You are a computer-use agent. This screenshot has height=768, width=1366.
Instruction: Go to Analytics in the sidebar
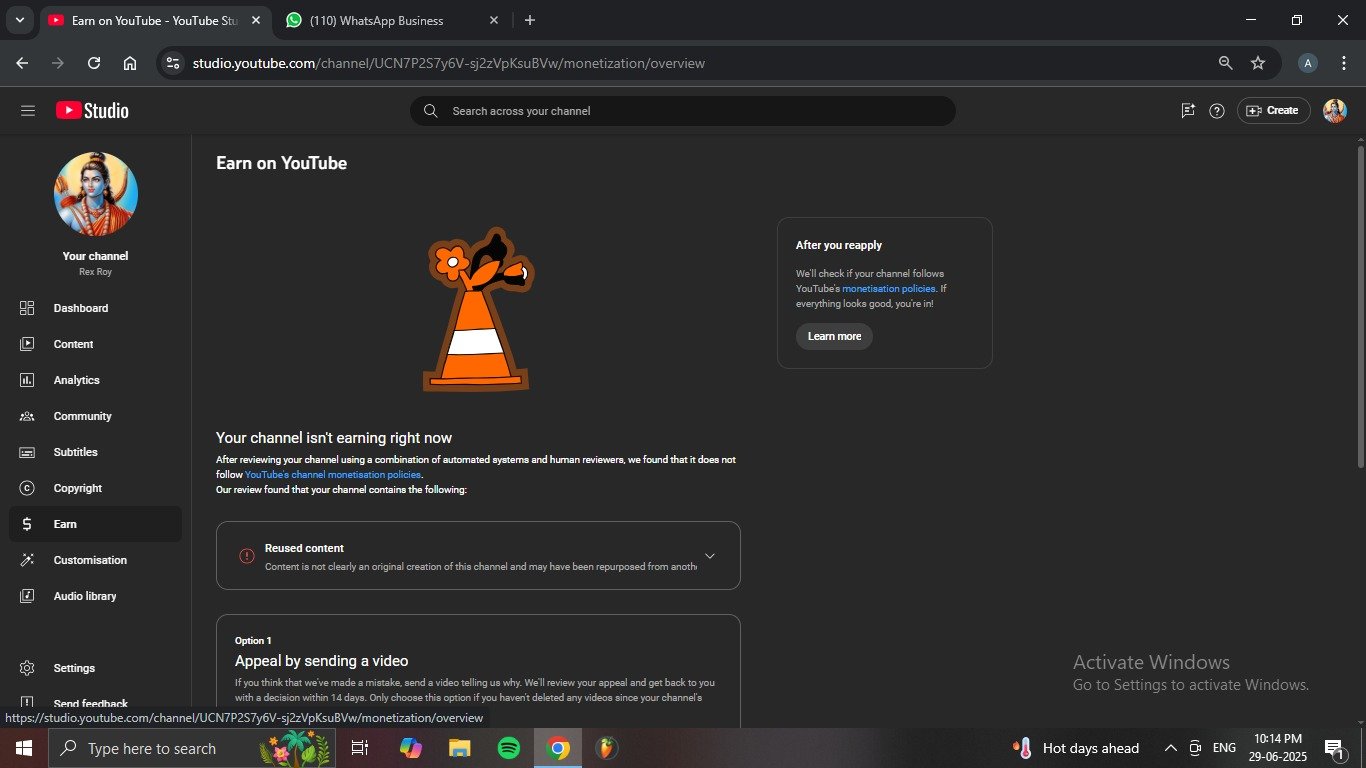coord(96,380)
